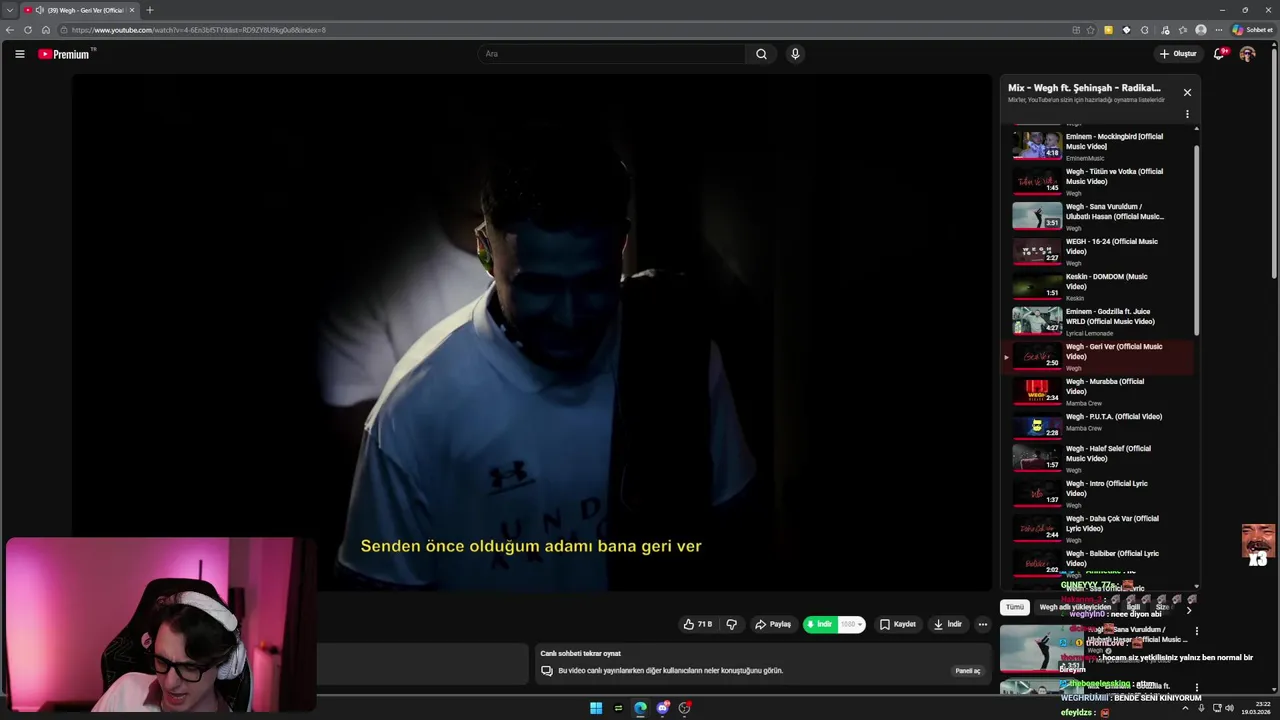Play Wegh - Tütün ve Votka playlist item
The height and width of the screenshot is (720, 1280).
1097,180
